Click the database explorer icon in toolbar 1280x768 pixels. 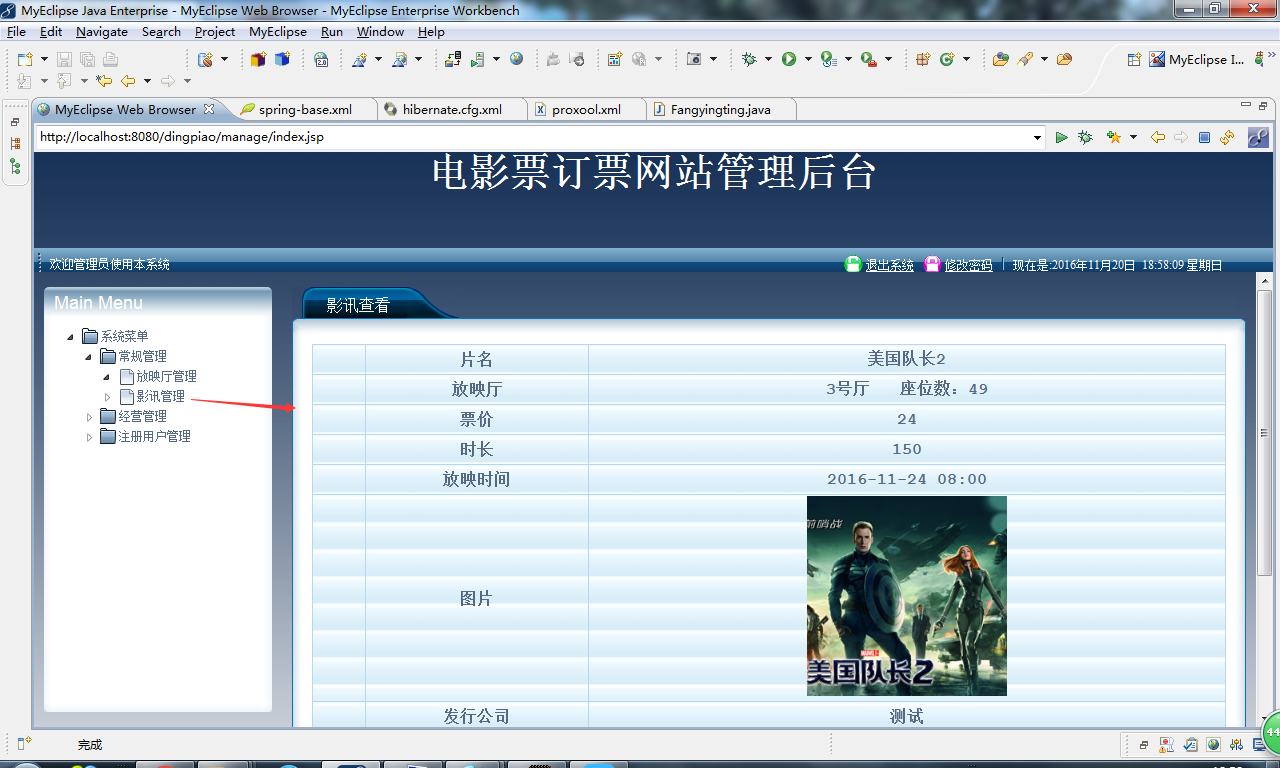pos(205,59)
